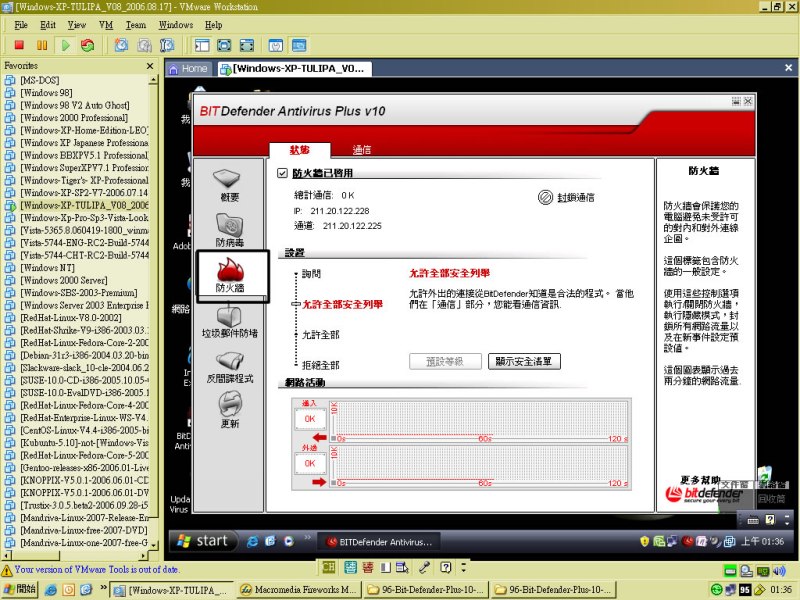Image resolution: width=800 pixels, height=600 pixels.
Task: Open the View menu in VMware Workstation
Action: click(x=77, y=25)
